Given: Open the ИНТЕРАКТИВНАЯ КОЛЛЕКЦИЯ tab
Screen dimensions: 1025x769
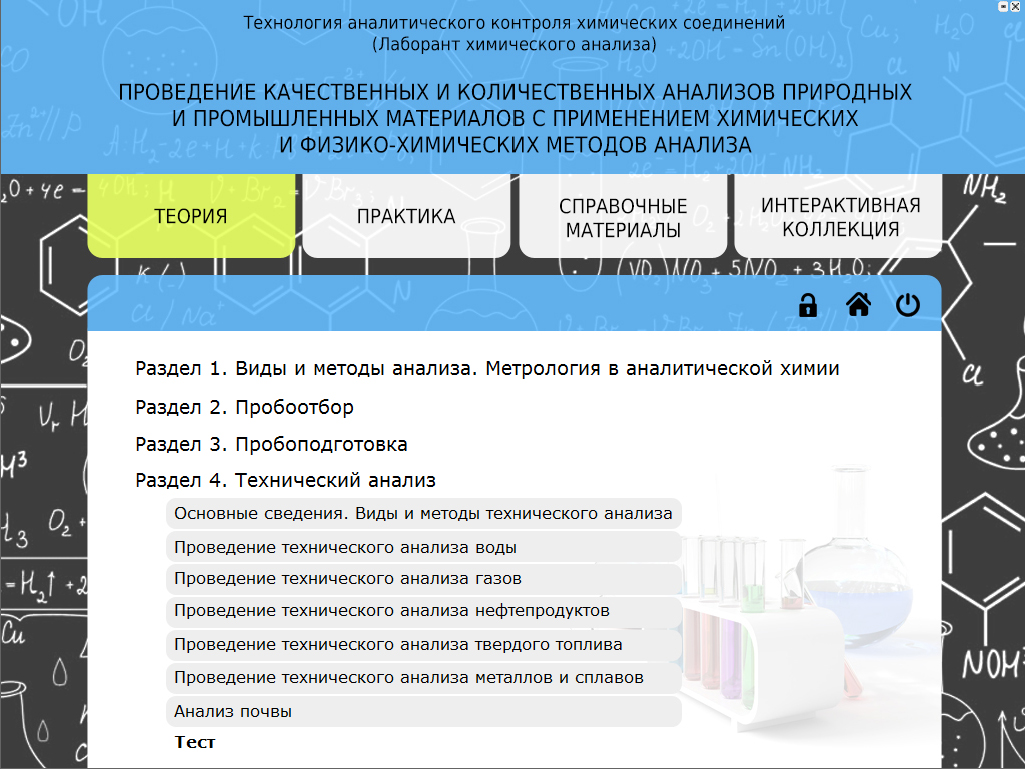Looking at the screenshot, I should pos(840,217).
